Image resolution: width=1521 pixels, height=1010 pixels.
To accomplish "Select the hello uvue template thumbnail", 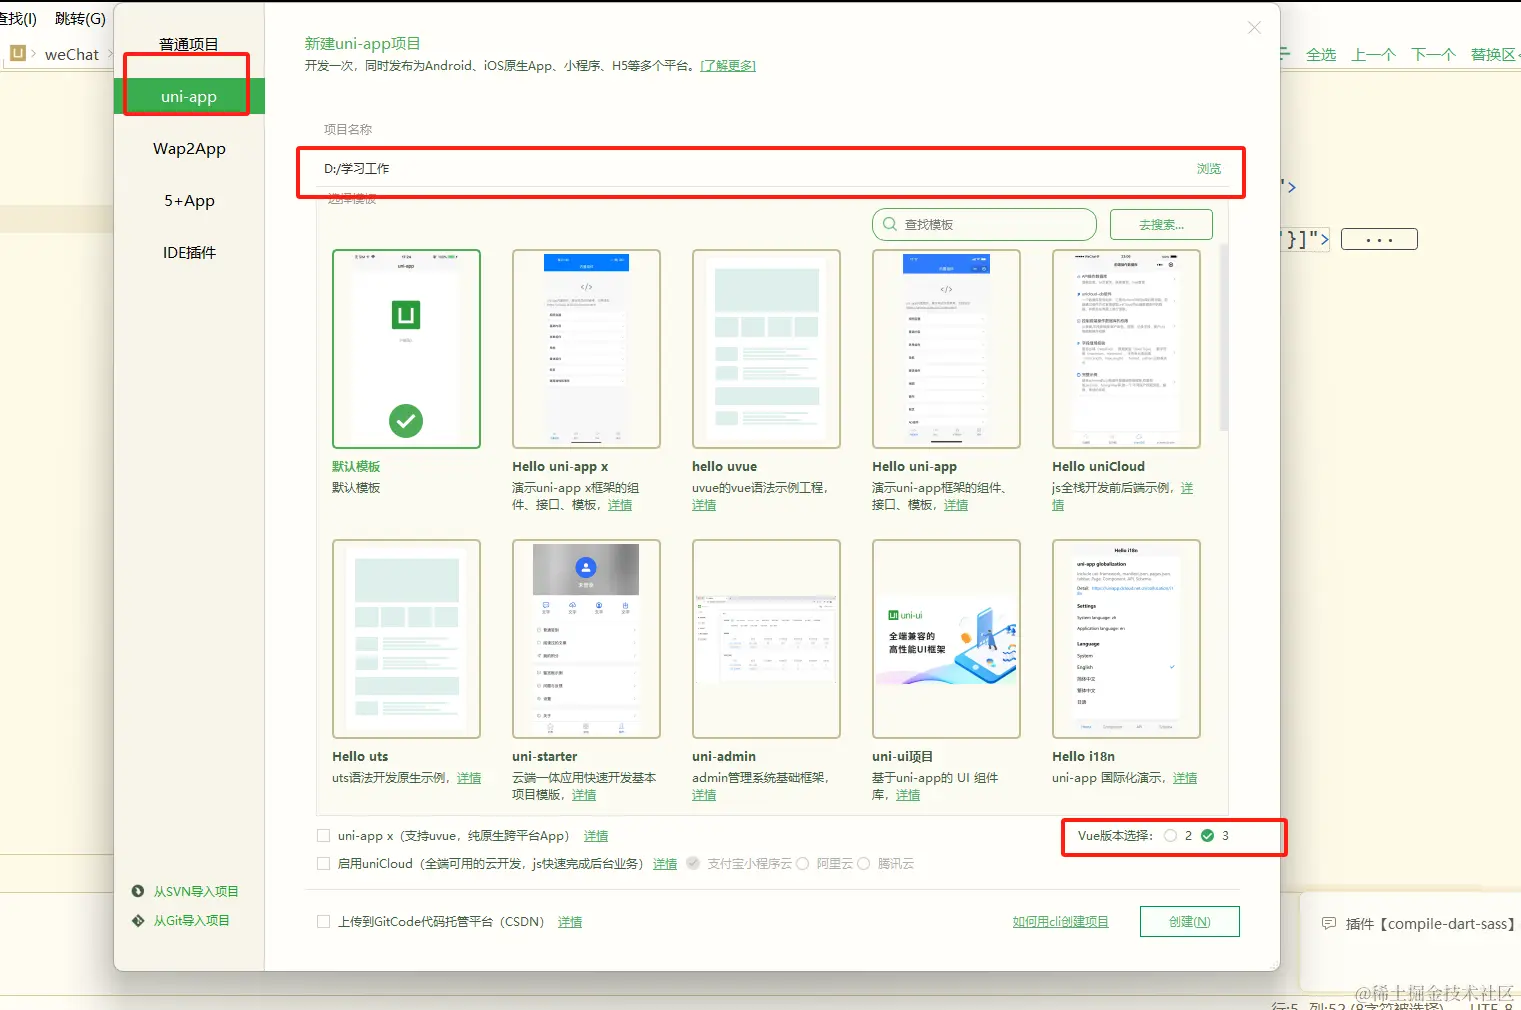I will [766, 349].
